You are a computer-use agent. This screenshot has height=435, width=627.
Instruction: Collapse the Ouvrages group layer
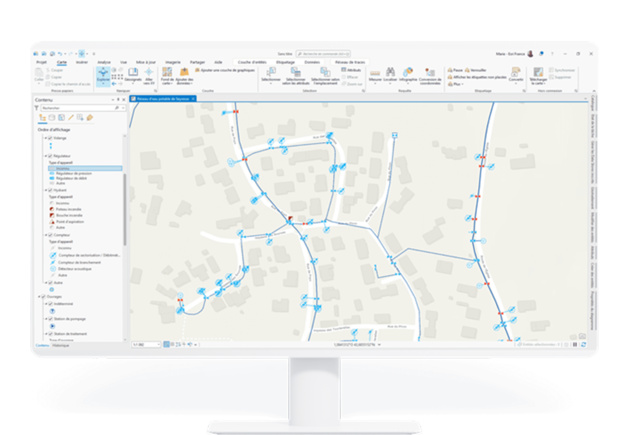point(40,296)
